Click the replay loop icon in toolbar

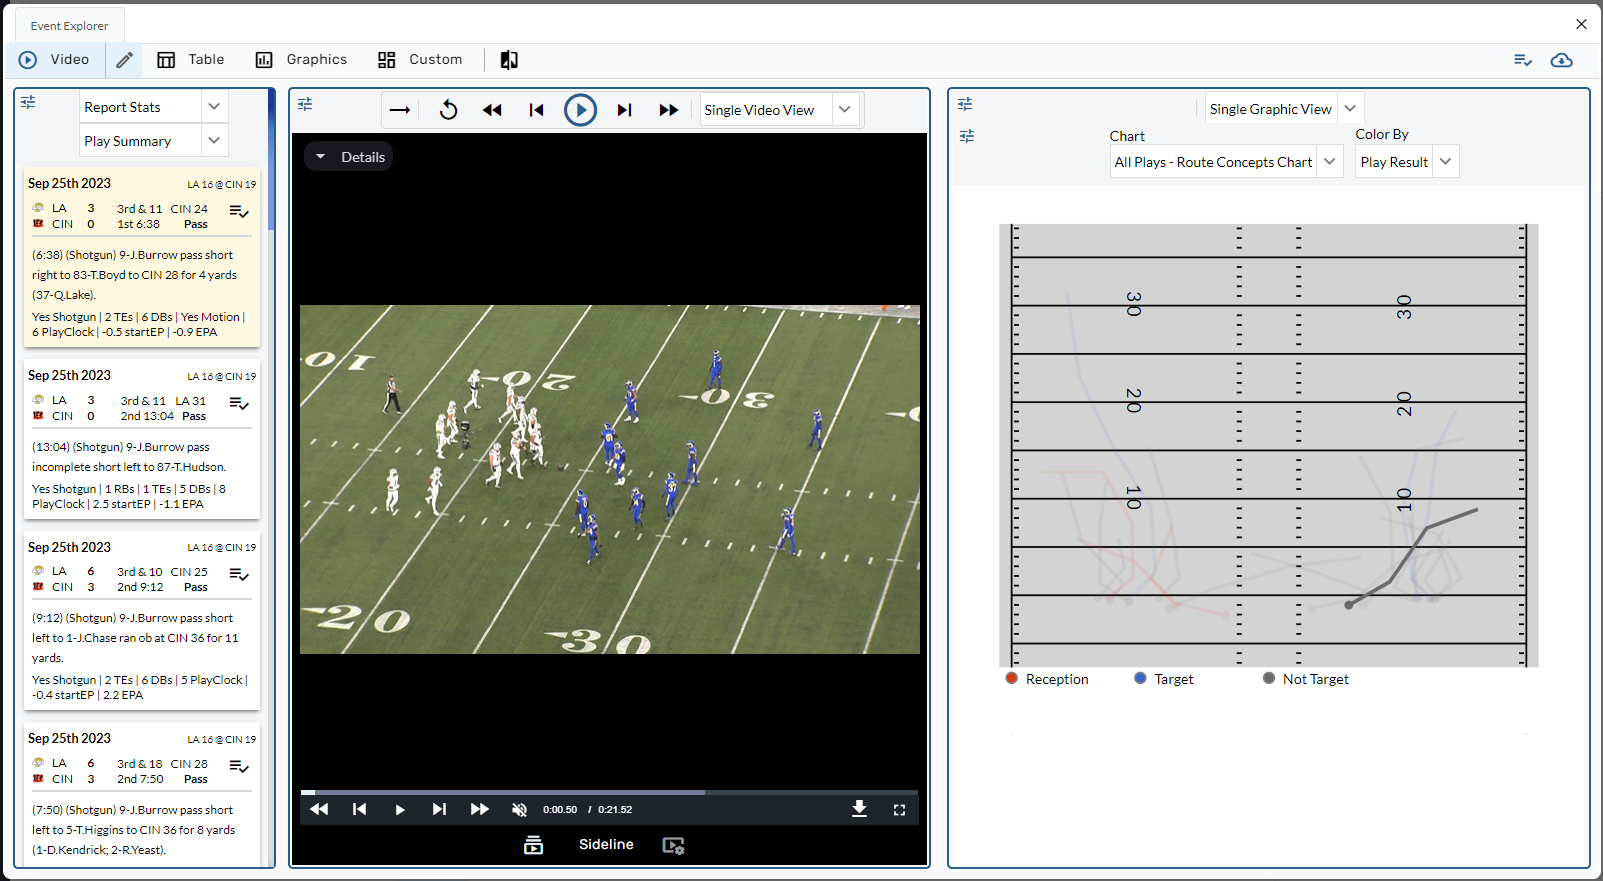(448, 110)
